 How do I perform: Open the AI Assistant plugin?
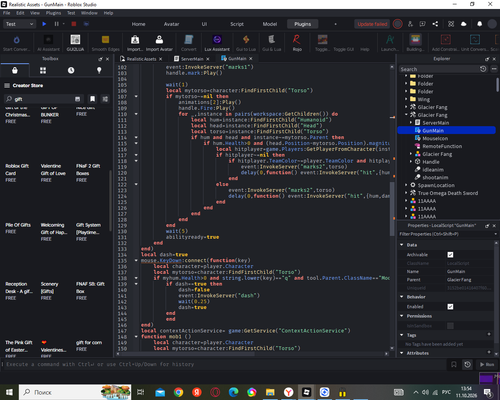(48, 43)
